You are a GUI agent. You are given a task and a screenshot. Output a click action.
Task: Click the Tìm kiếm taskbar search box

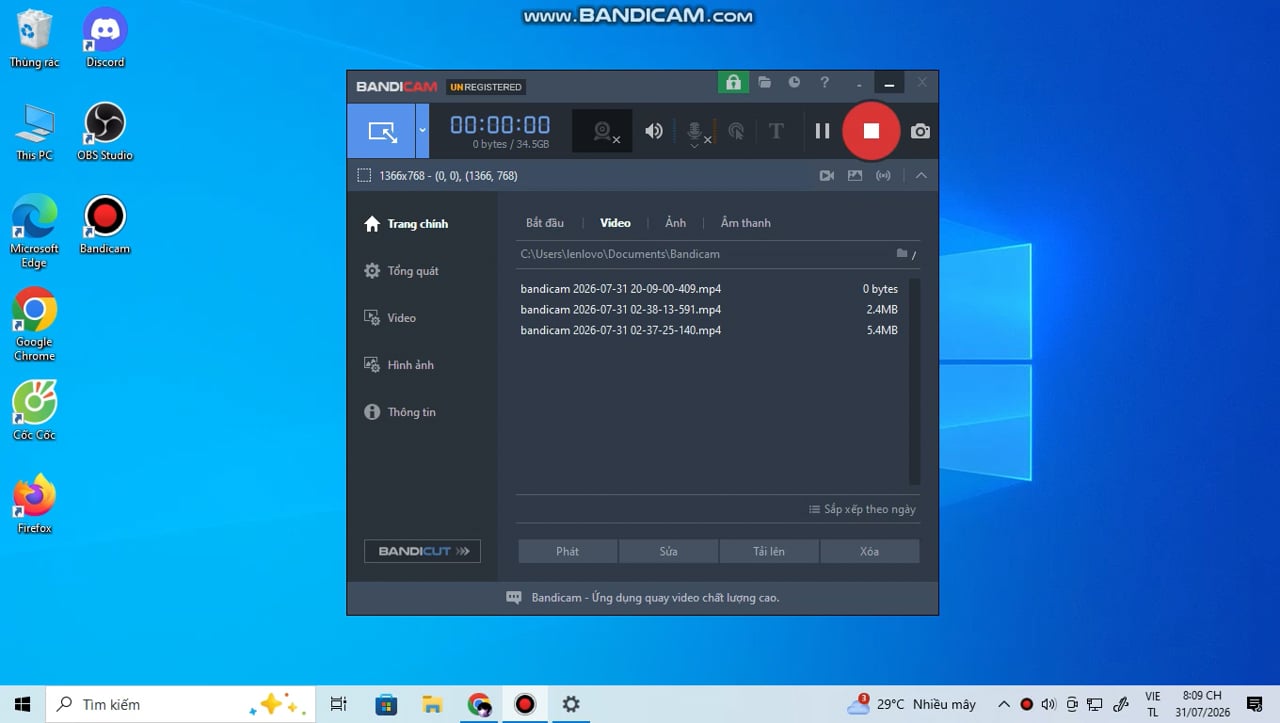pos(181,704)
